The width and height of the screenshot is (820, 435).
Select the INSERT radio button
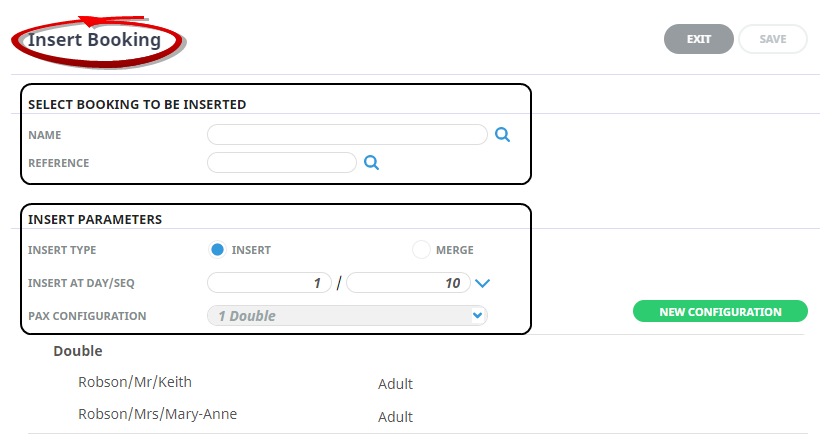point(217,250)
